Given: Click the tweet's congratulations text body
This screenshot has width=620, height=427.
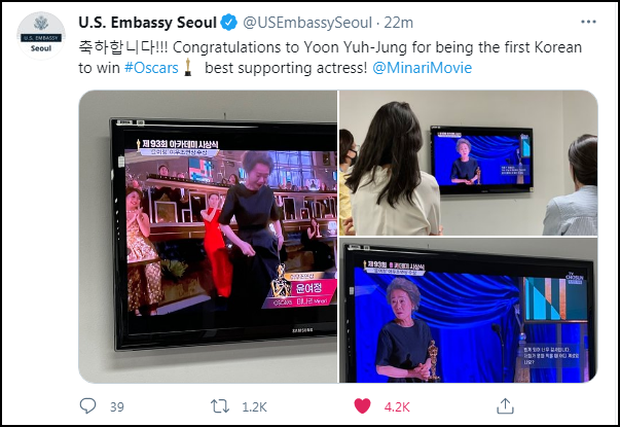Looking at the screenshot, I should coord(330,58).
